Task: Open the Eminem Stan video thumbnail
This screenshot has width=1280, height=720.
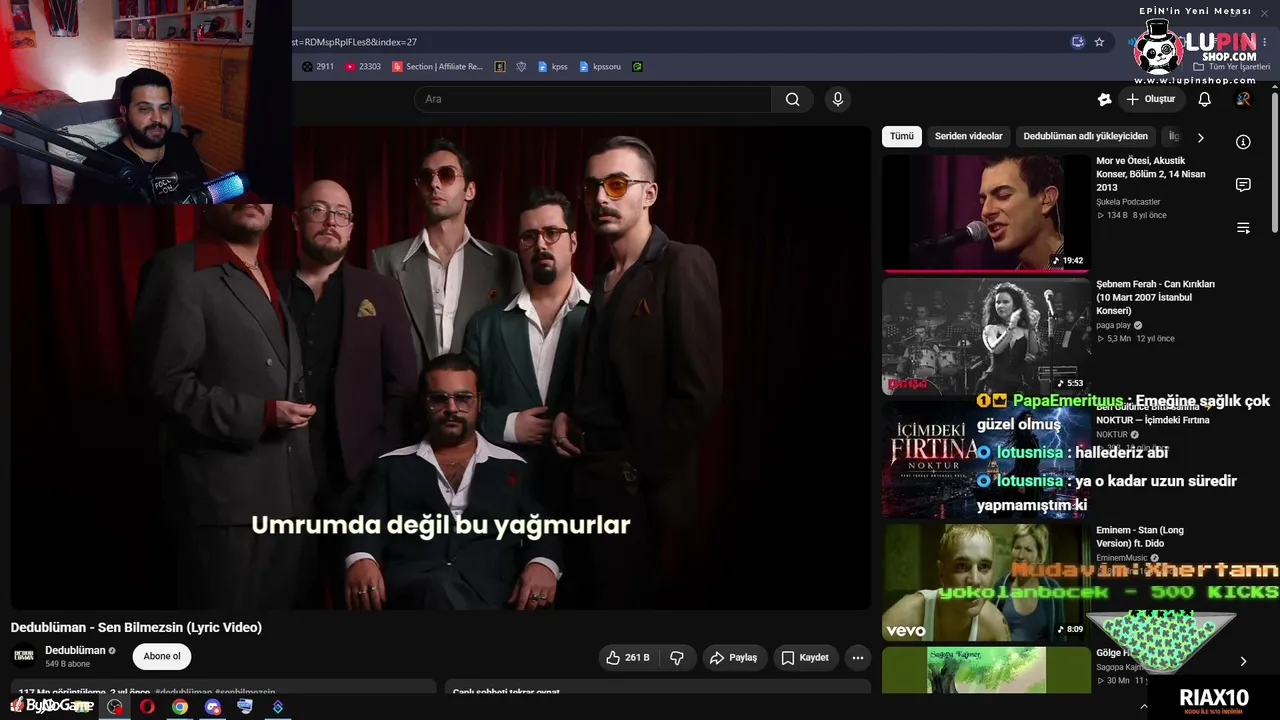Action: (x=986, y=582)
